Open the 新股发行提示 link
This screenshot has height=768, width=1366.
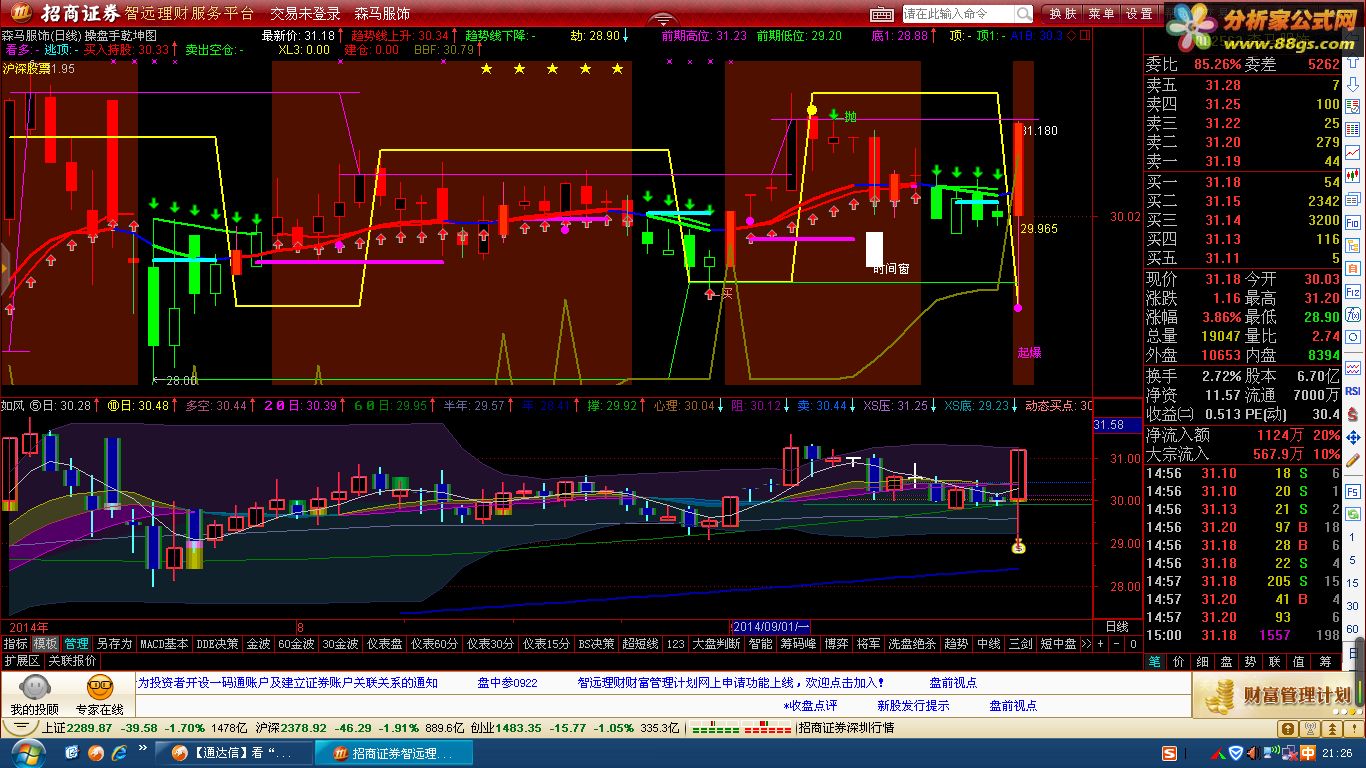click(913, 705)
